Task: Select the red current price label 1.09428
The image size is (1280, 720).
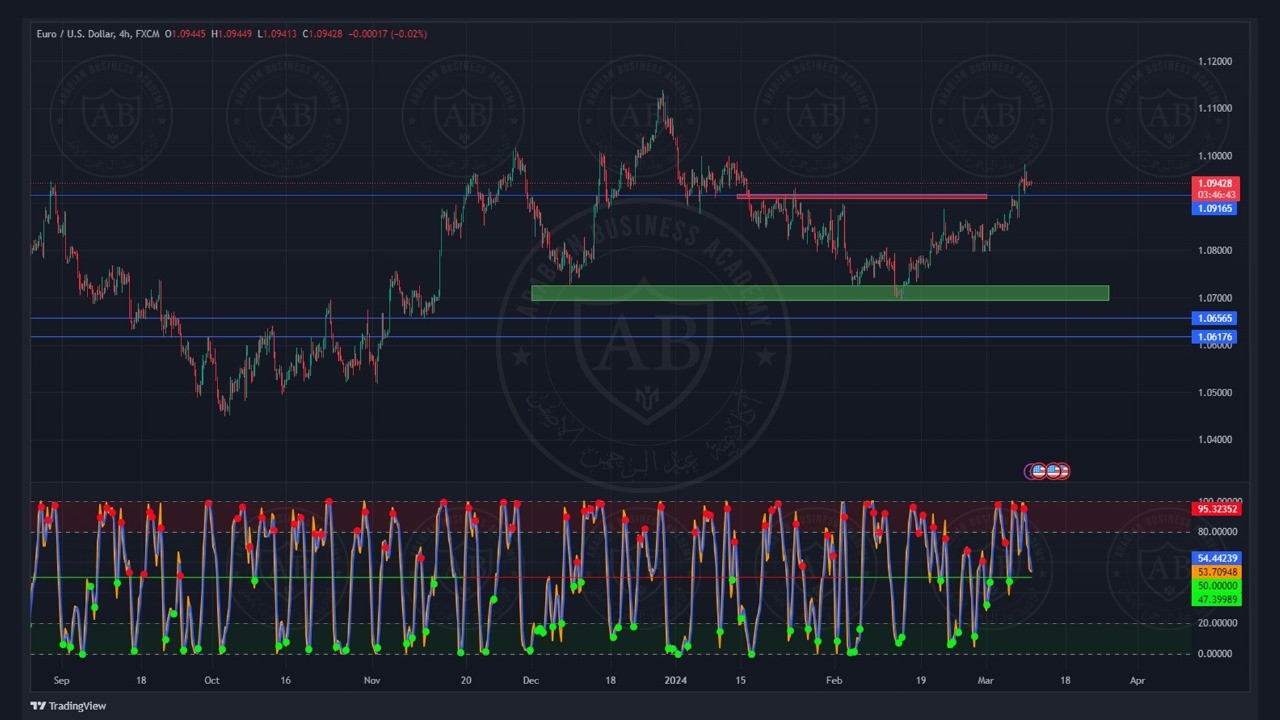Action: tap(1215, 183)
